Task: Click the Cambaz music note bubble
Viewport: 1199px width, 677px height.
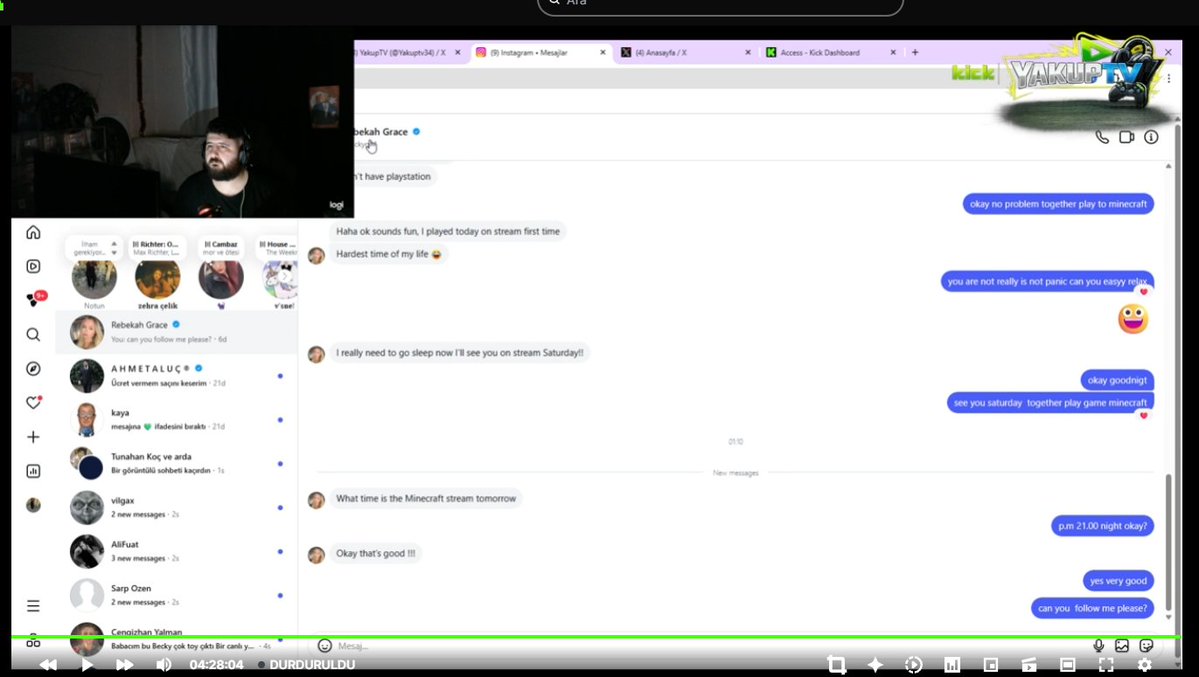Action: pyautogui.click(x=220, y=248)
